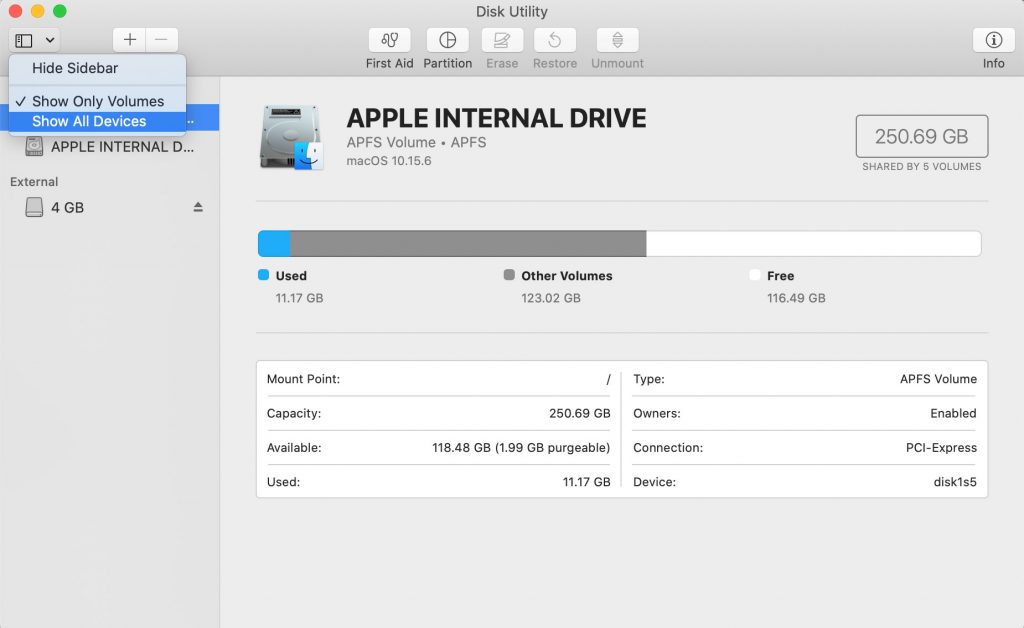
Task: Click the minus volume button
Action: tap(161, 40)
